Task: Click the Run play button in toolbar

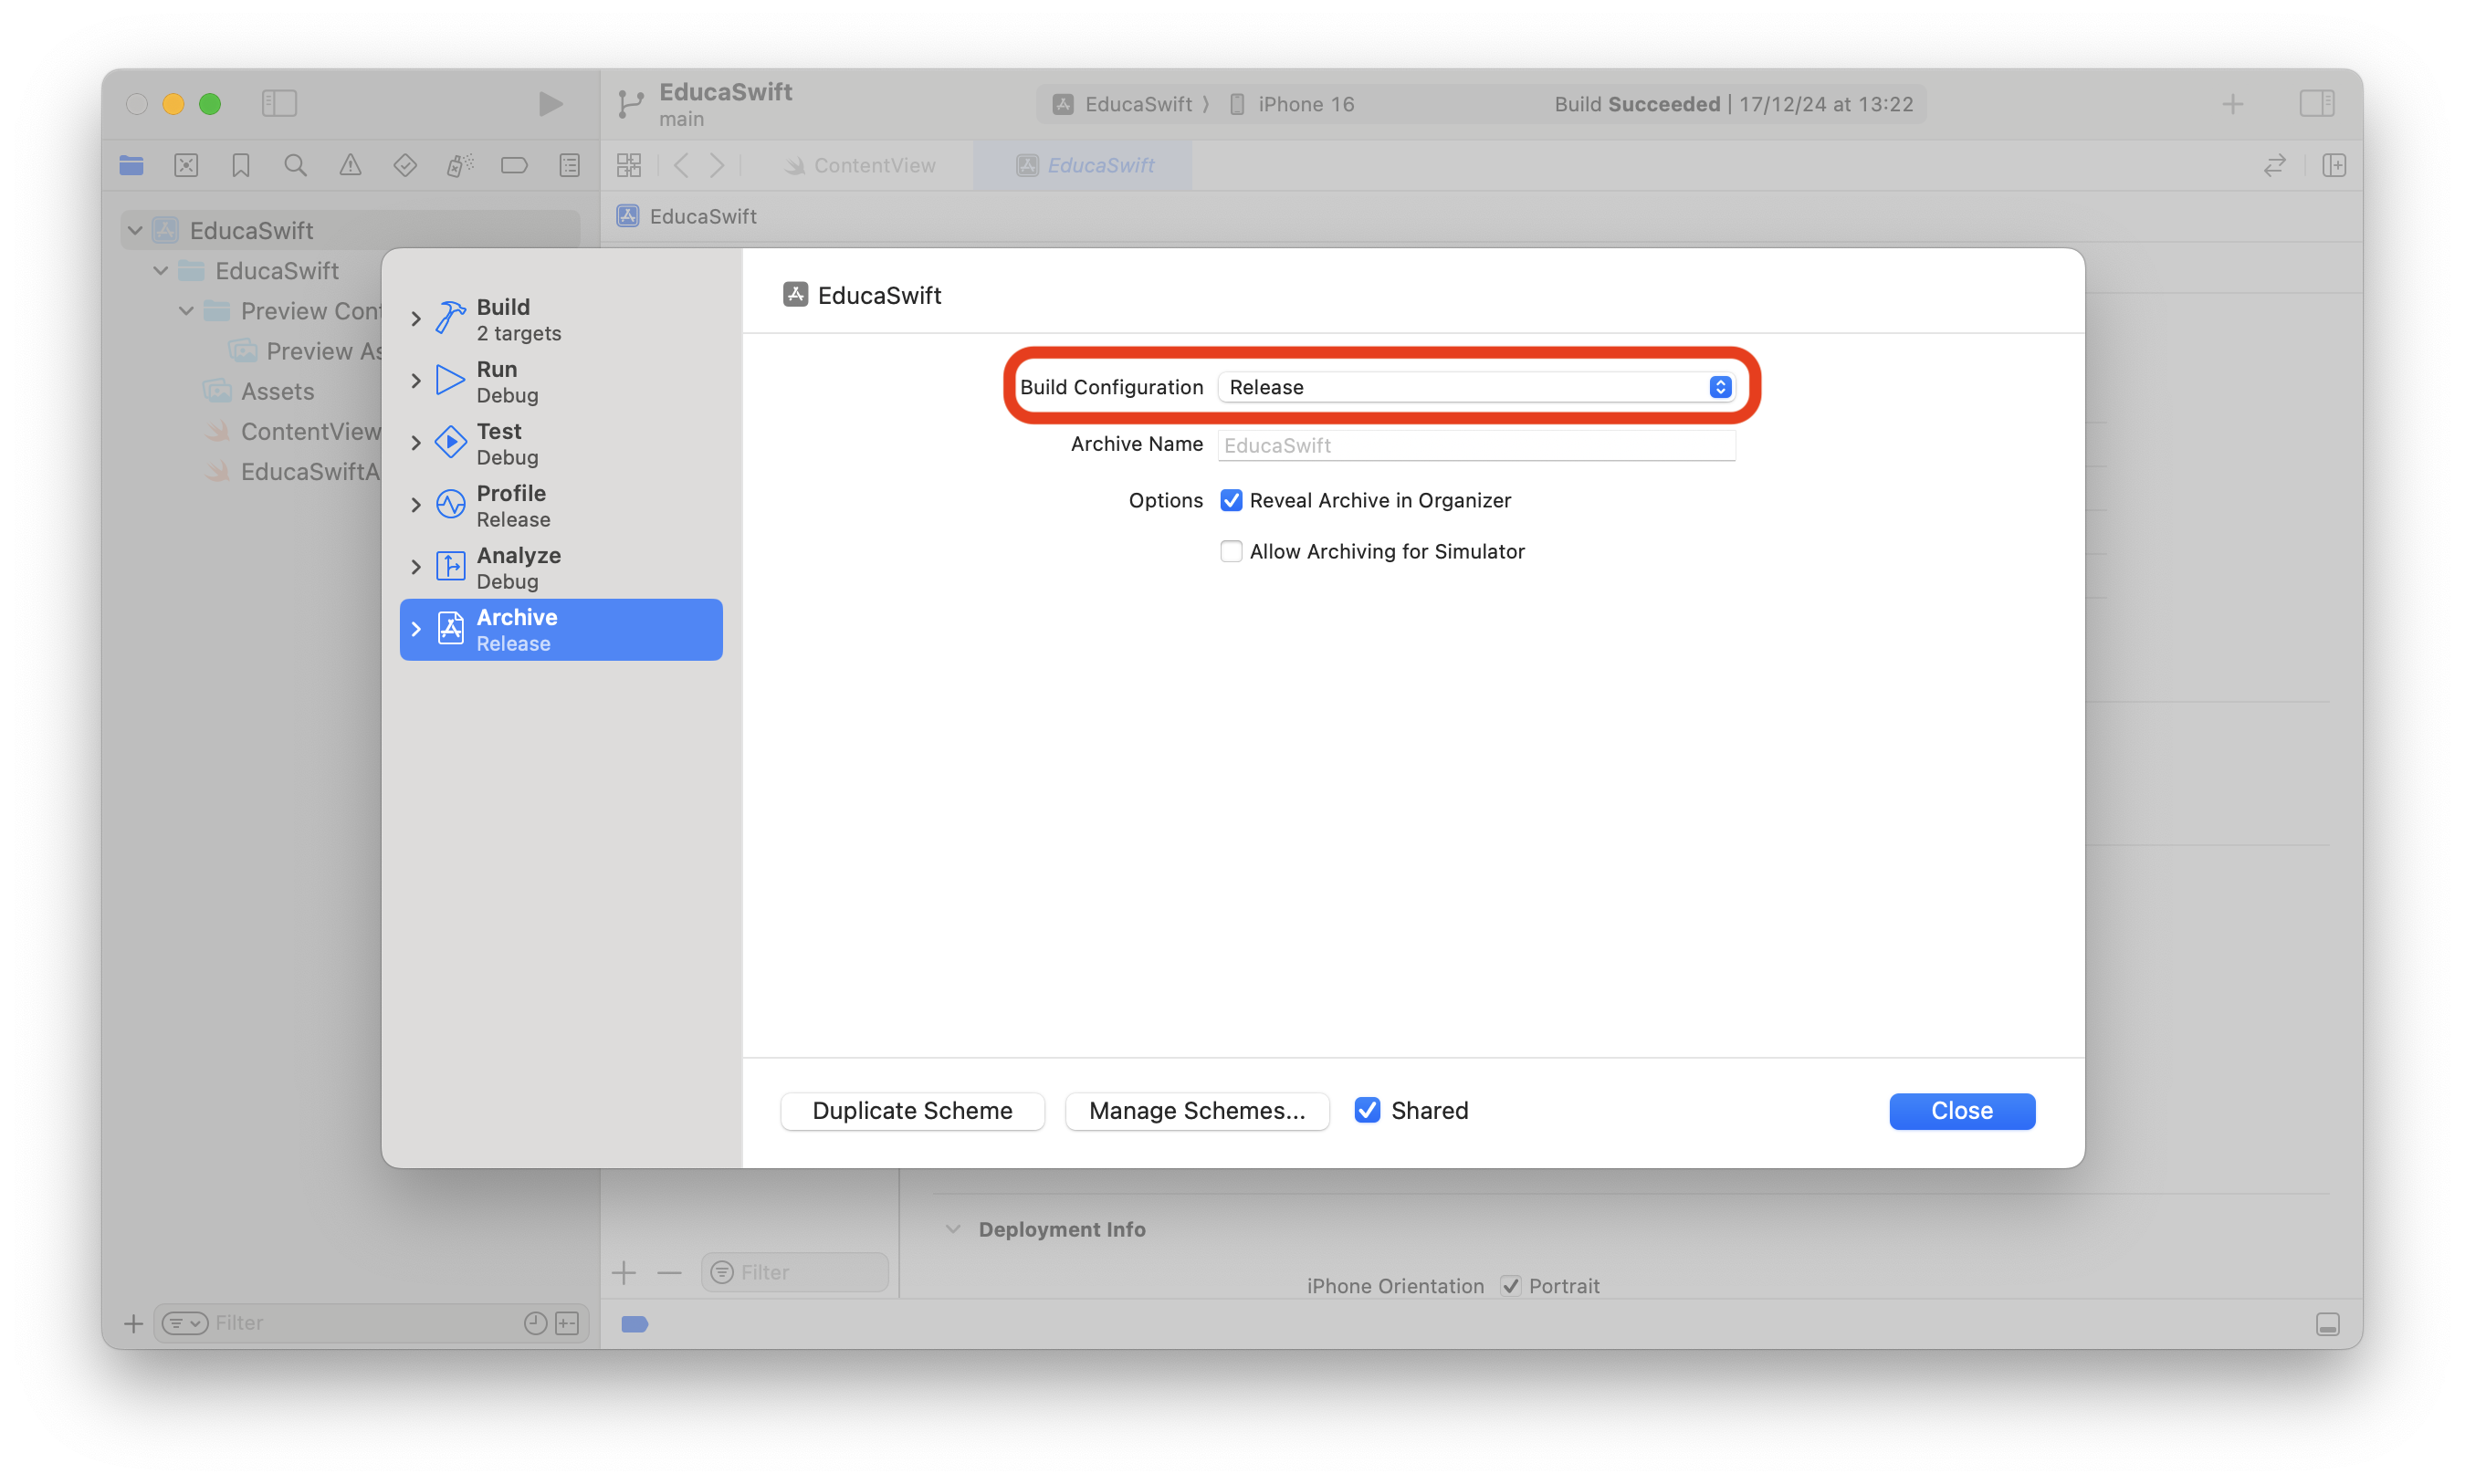Action: point(550,103)
